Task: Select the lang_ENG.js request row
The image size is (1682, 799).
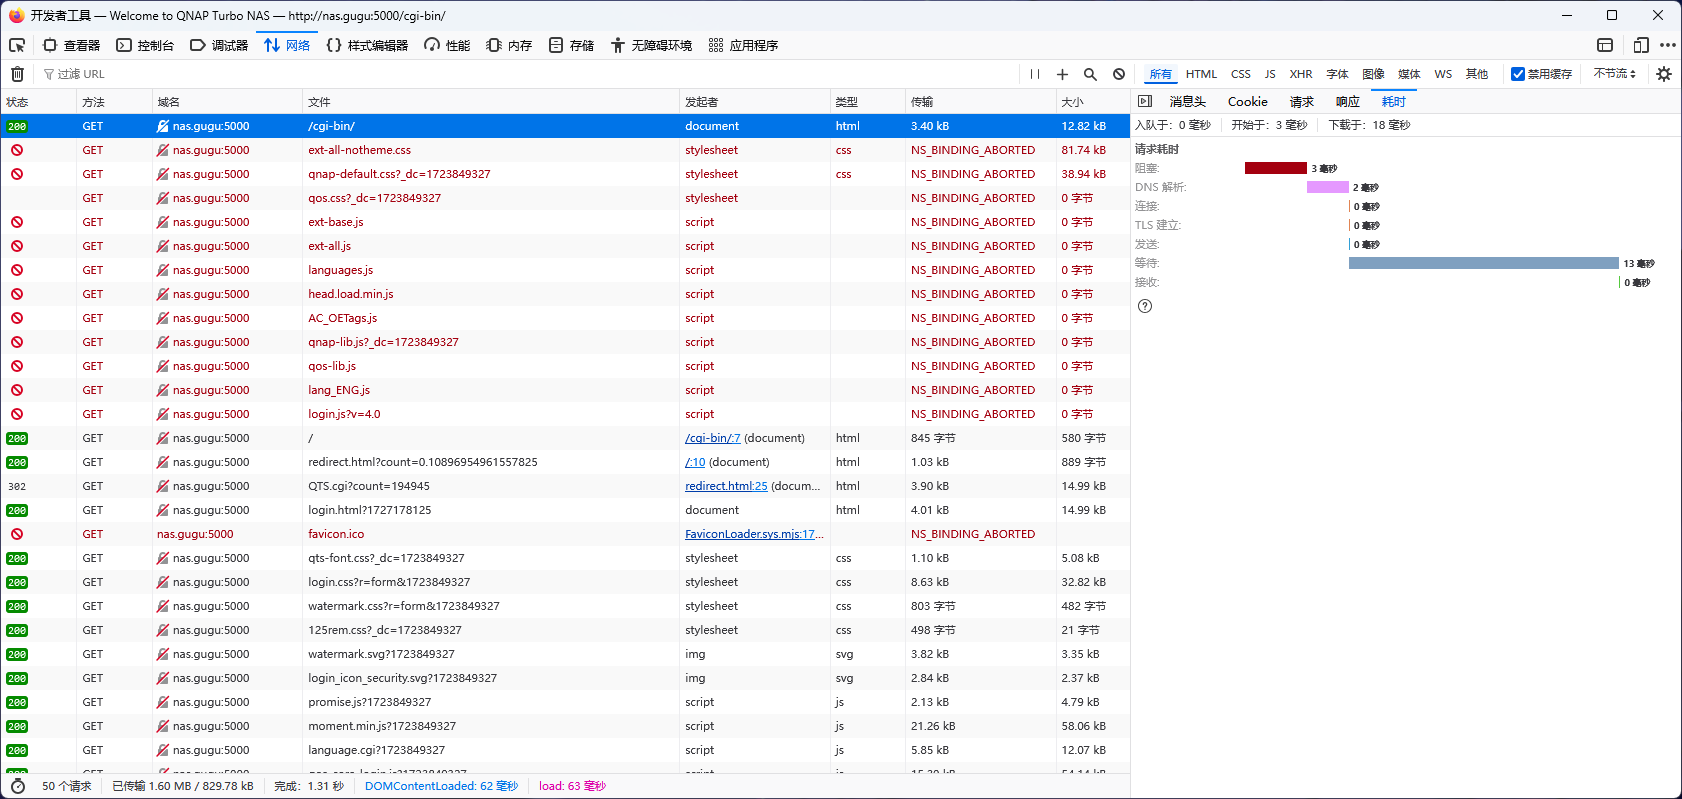Action: pyautogui.click(x=565, y=390)
